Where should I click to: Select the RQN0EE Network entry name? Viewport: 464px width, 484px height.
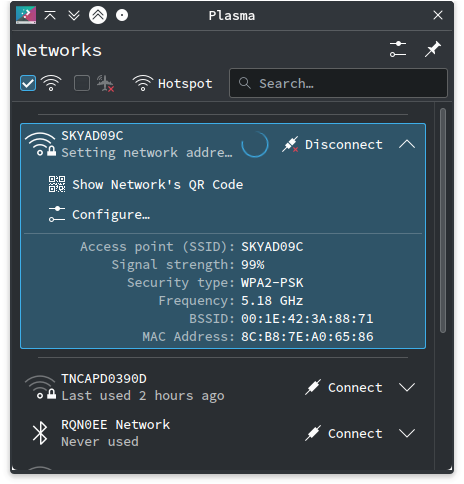click(116, 425)
